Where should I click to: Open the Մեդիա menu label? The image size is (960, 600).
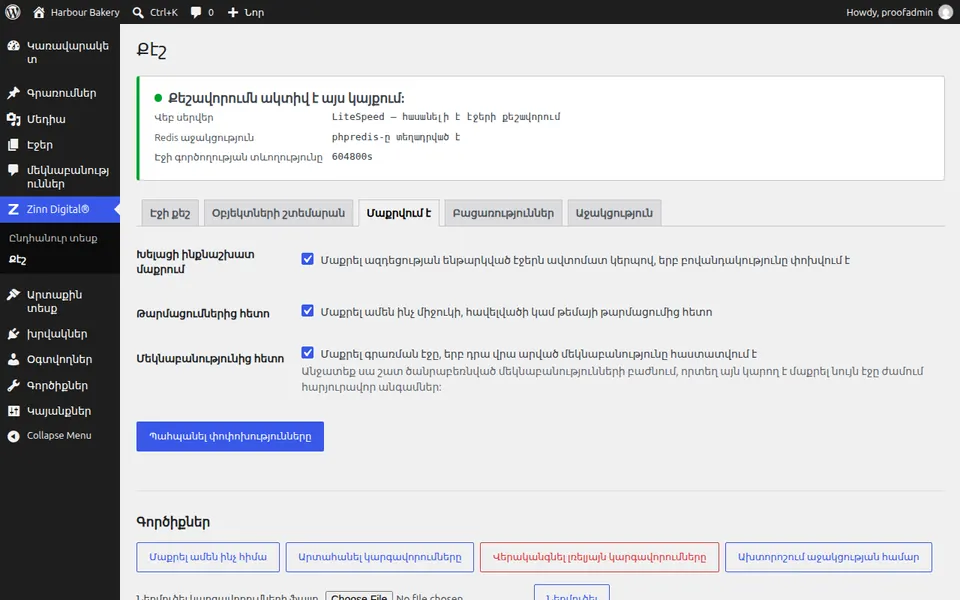(46, 119)
